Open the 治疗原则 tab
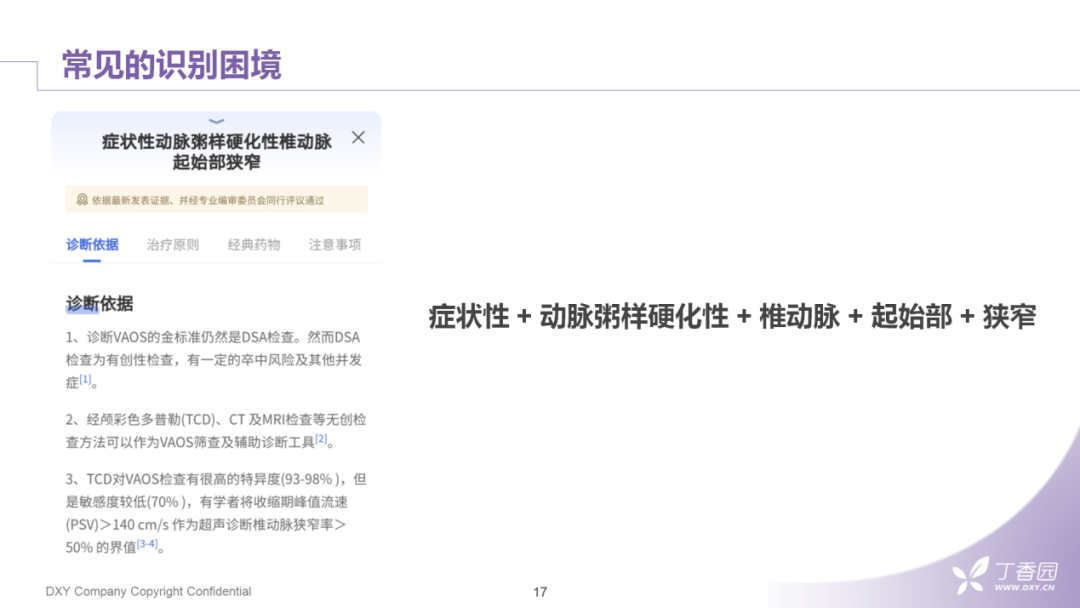This screenshot has width=1080, height=608. tap(173, 244)
